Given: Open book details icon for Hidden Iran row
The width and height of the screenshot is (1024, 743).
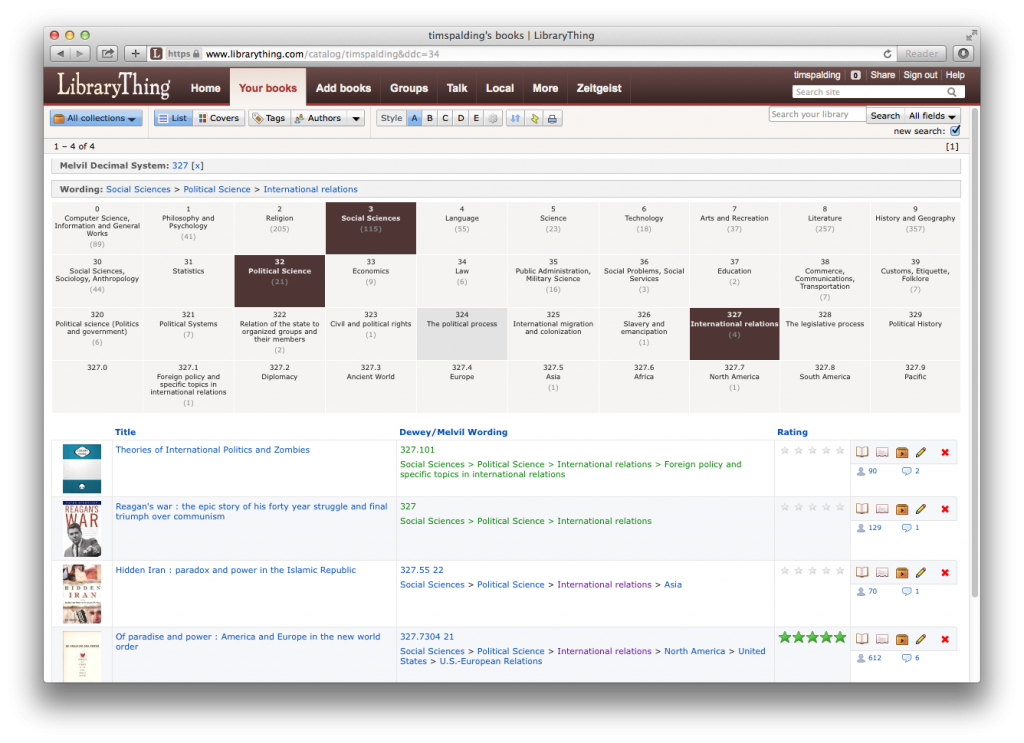Looking at the screenshot, I should click(x=862, y=572).
